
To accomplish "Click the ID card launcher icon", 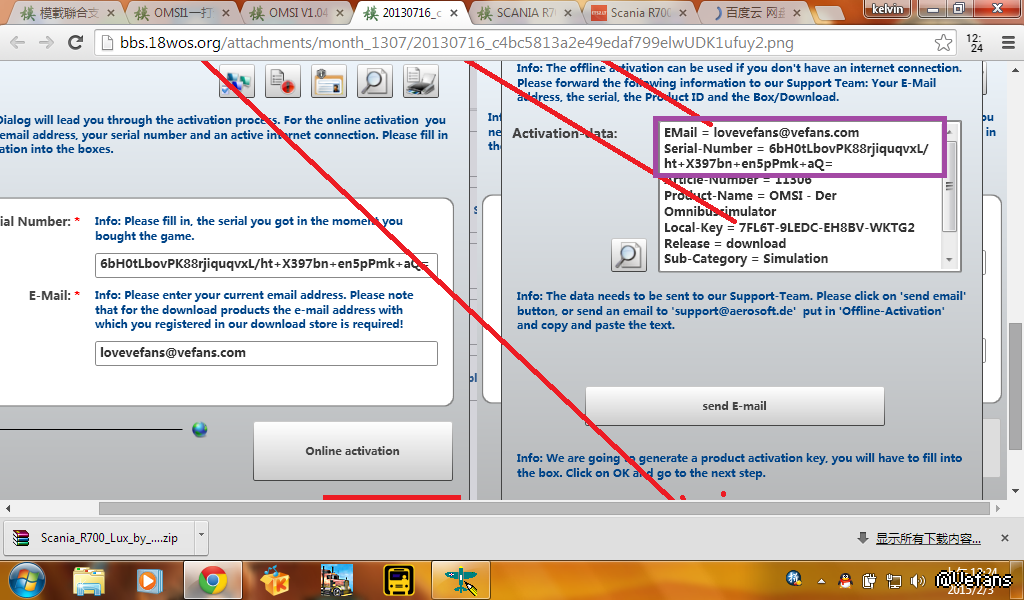I will pyautogui.click(x=328, y=82).
